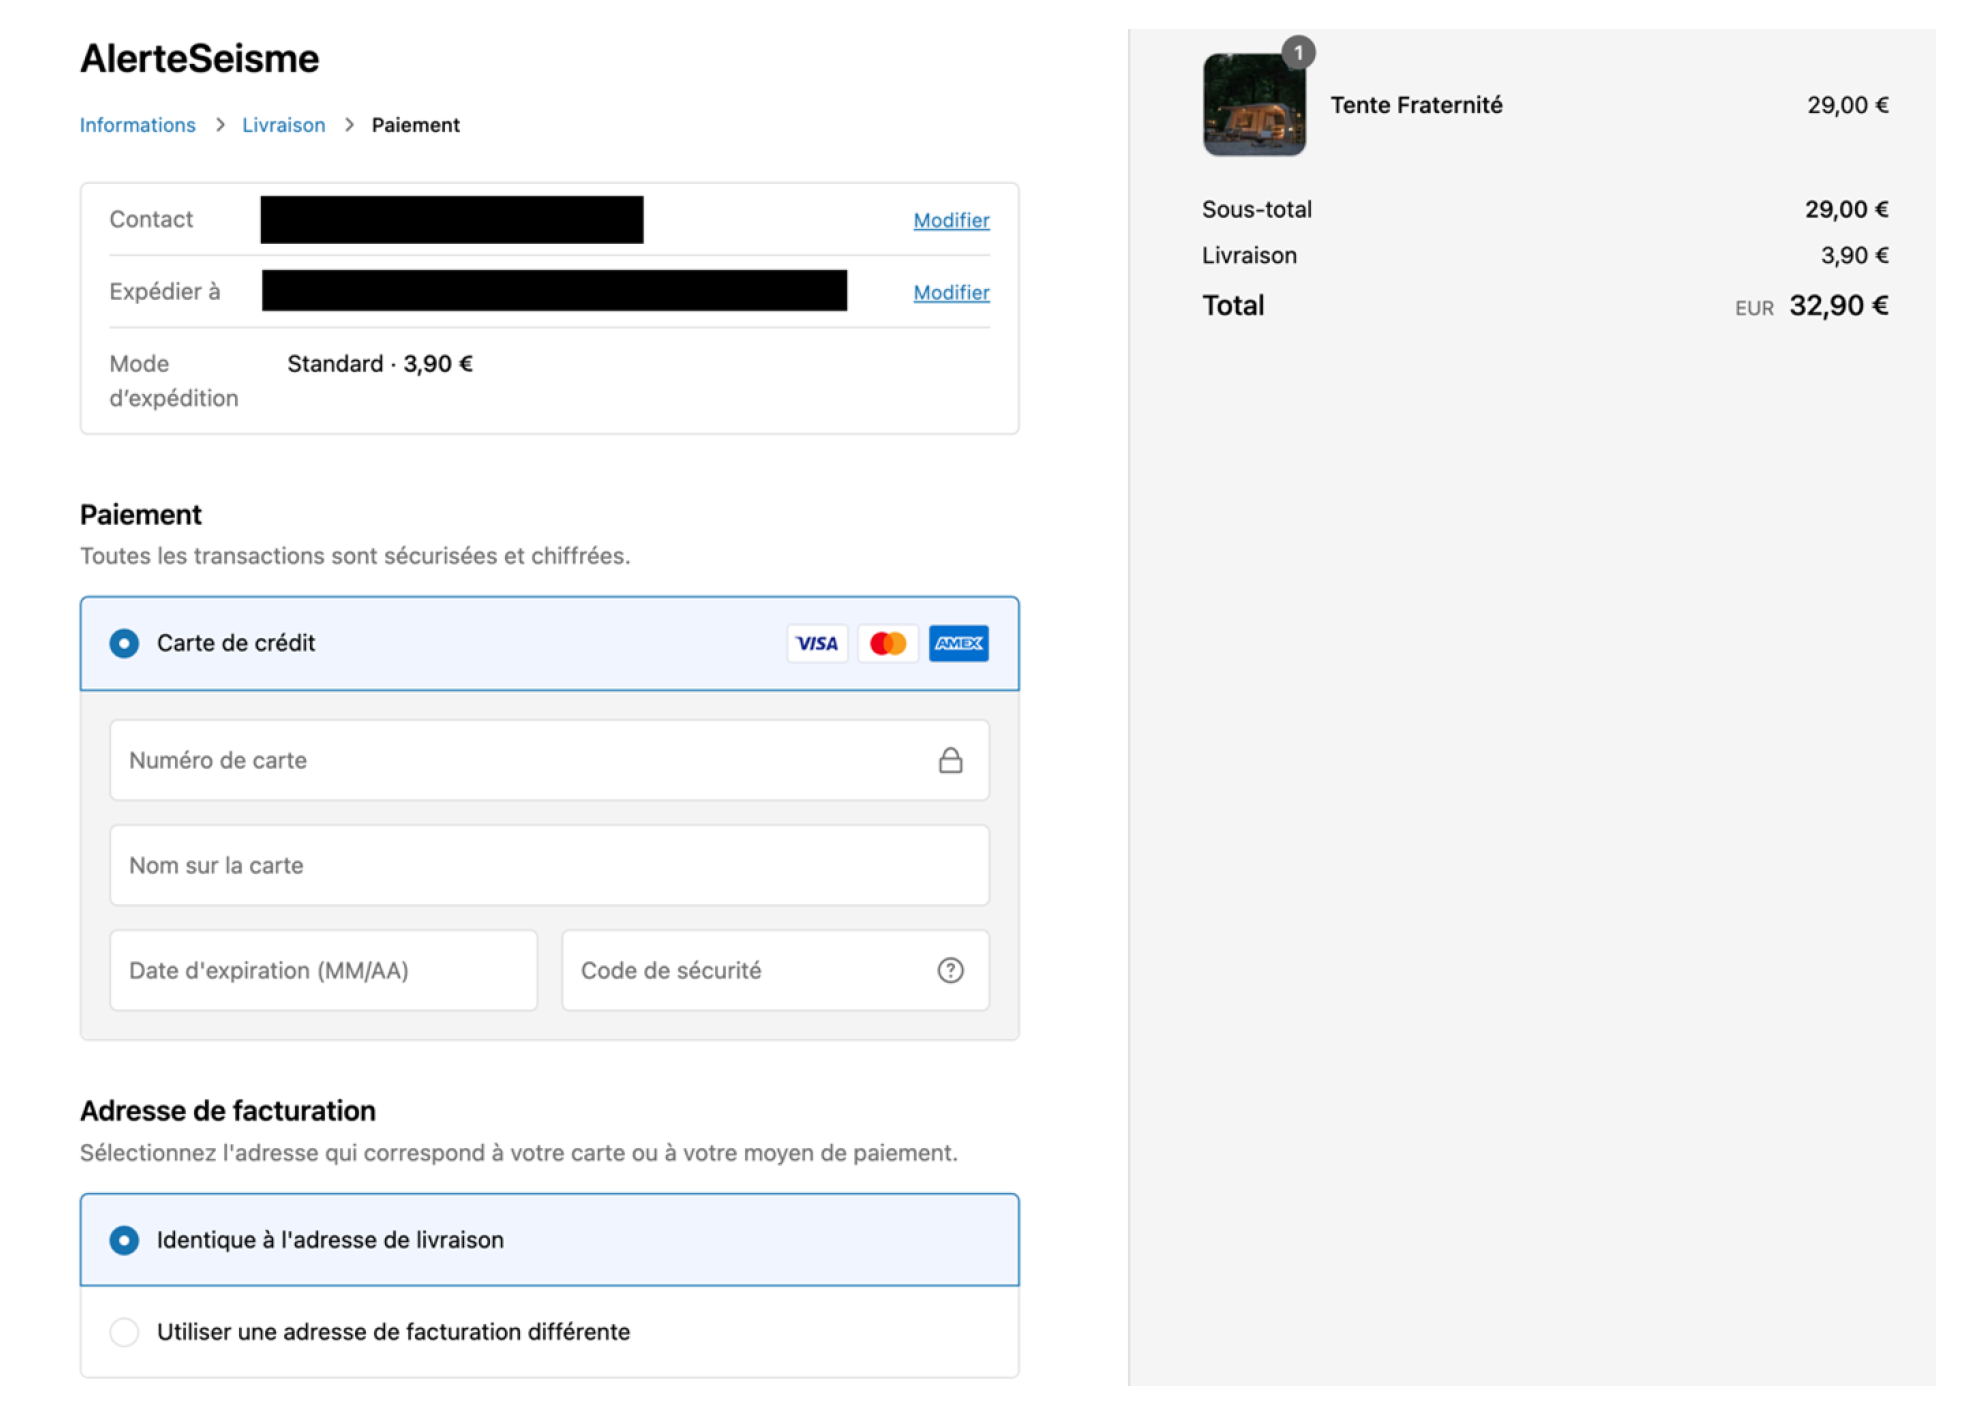Select Identique à l'adresse de livraison option

124,1240
